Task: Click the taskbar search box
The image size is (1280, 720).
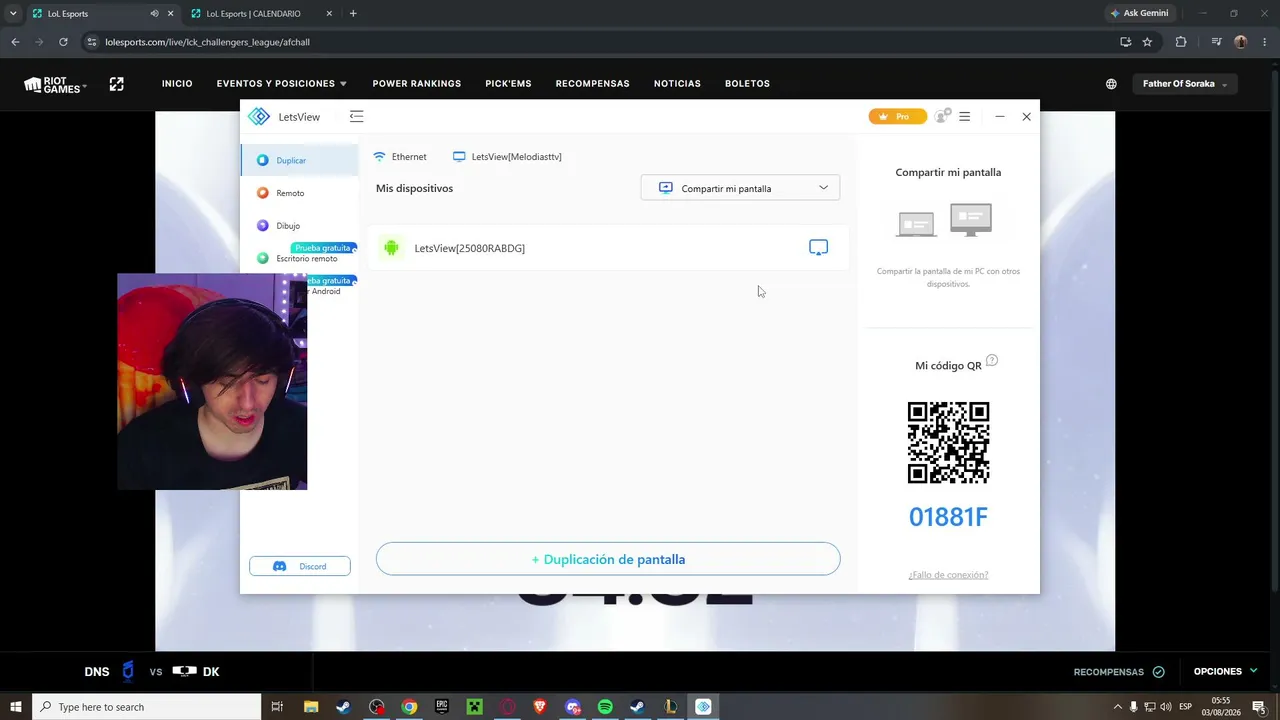Action: tap(147, 707)
